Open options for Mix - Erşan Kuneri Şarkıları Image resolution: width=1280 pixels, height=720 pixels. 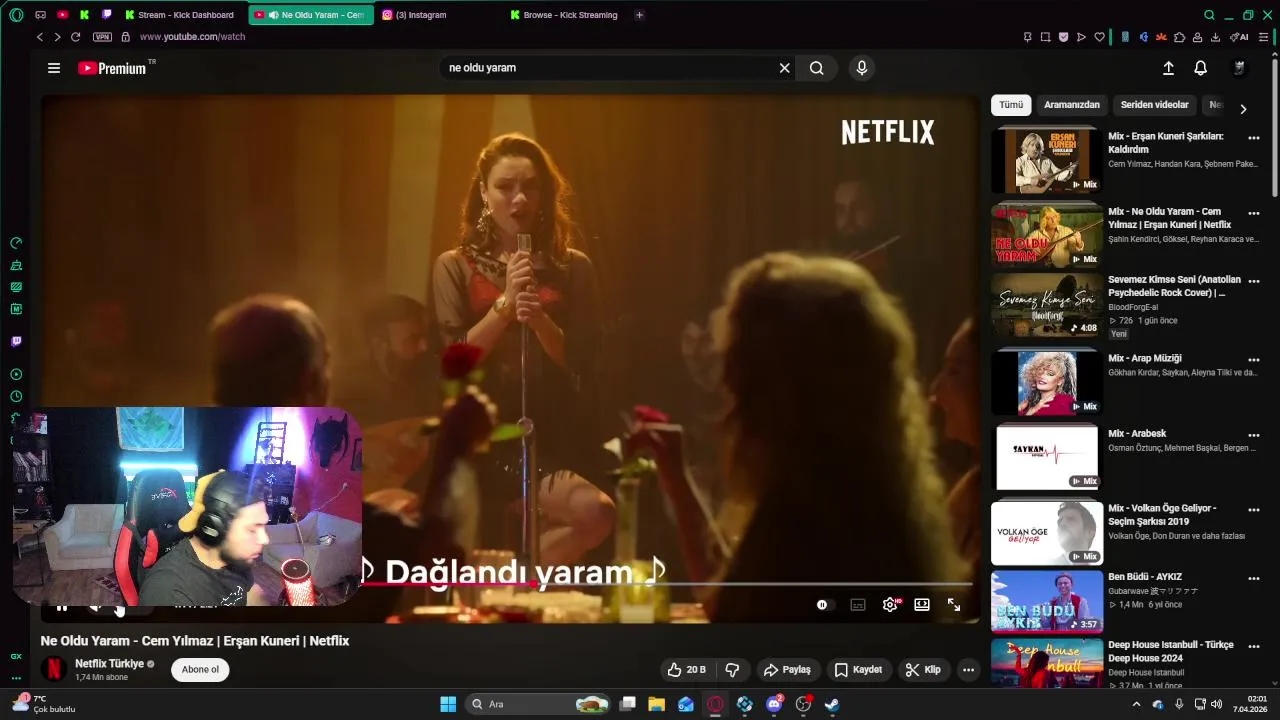tap(1254, 138)
